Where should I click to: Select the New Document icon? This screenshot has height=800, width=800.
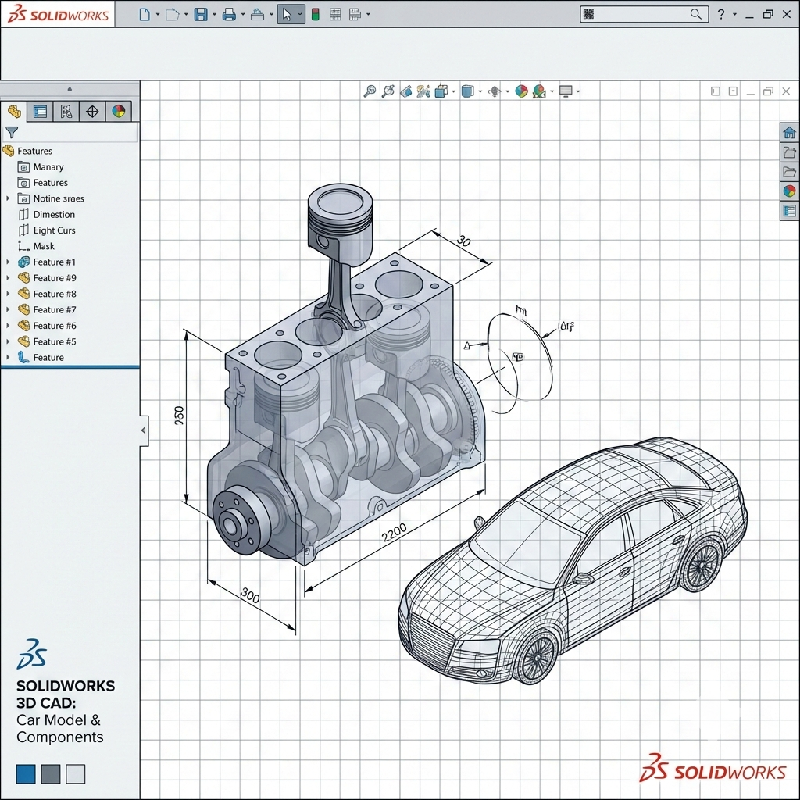[145, 13]
